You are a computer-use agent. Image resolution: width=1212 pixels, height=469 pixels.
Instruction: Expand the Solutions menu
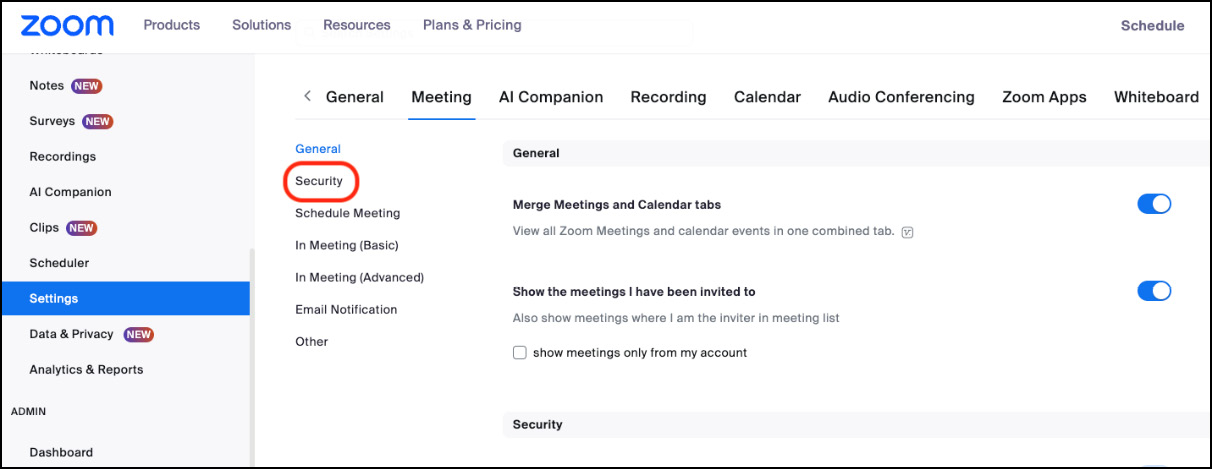(x=261, y=25)
